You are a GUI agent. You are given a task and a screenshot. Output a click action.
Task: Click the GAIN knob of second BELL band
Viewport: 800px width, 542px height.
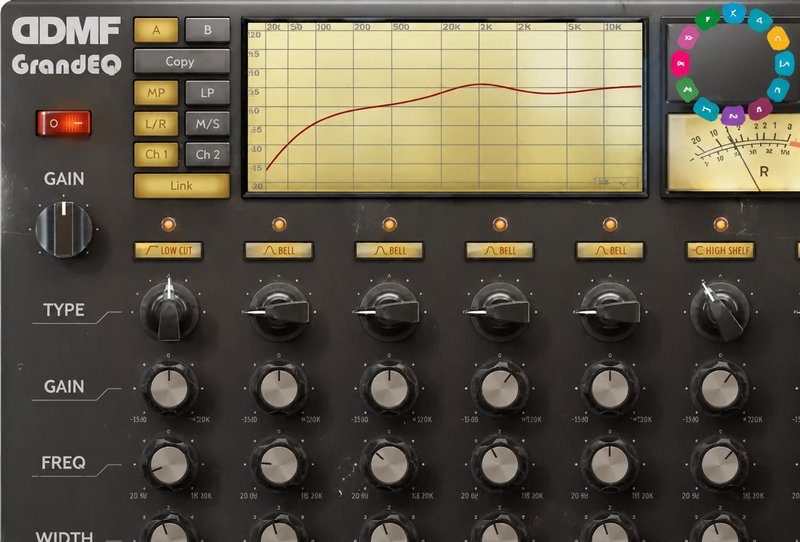click(x=389, y=388)
